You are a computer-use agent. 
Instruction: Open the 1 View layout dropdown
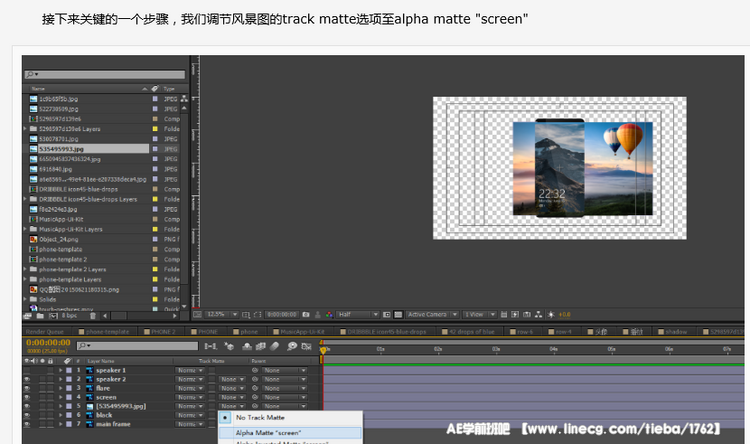(x=480, y=314)
